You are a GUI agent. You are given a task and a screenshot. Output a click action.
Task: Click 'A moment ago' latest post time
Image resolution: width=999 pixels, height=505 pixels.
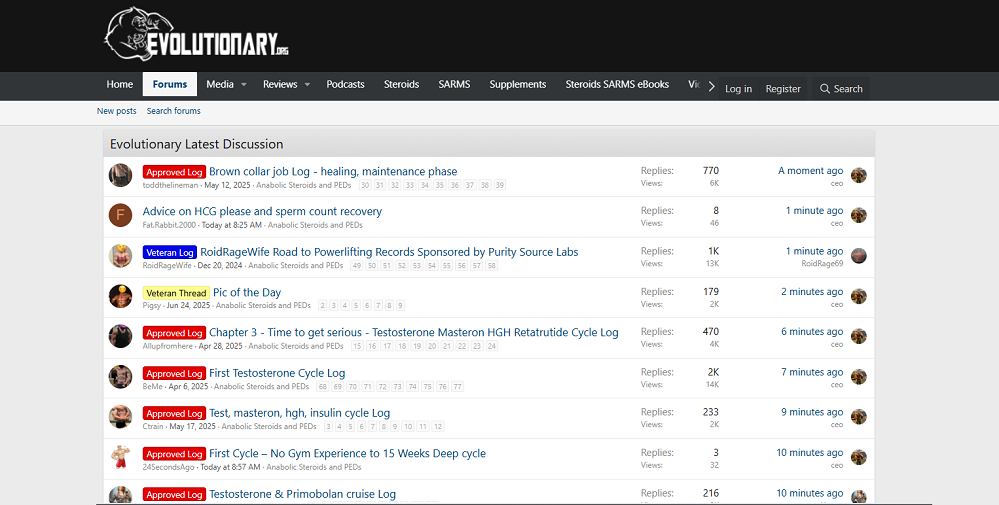click(x=810, y=171)
